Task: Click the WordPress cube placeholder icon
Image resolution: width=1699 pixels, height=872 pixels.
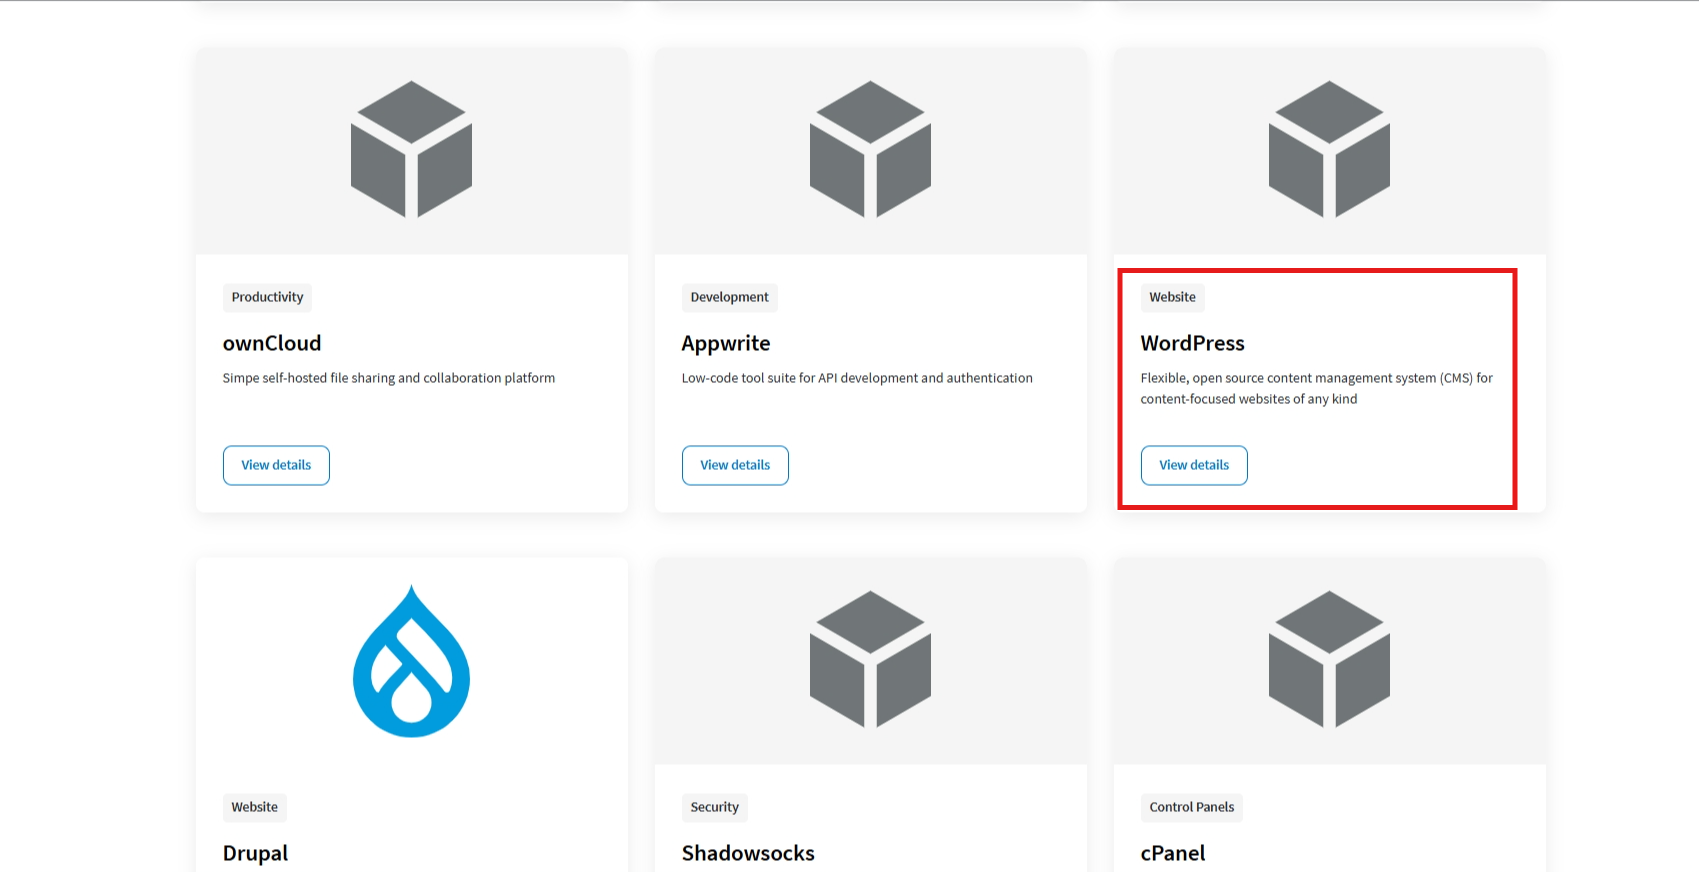Action: coord(1329,149)
